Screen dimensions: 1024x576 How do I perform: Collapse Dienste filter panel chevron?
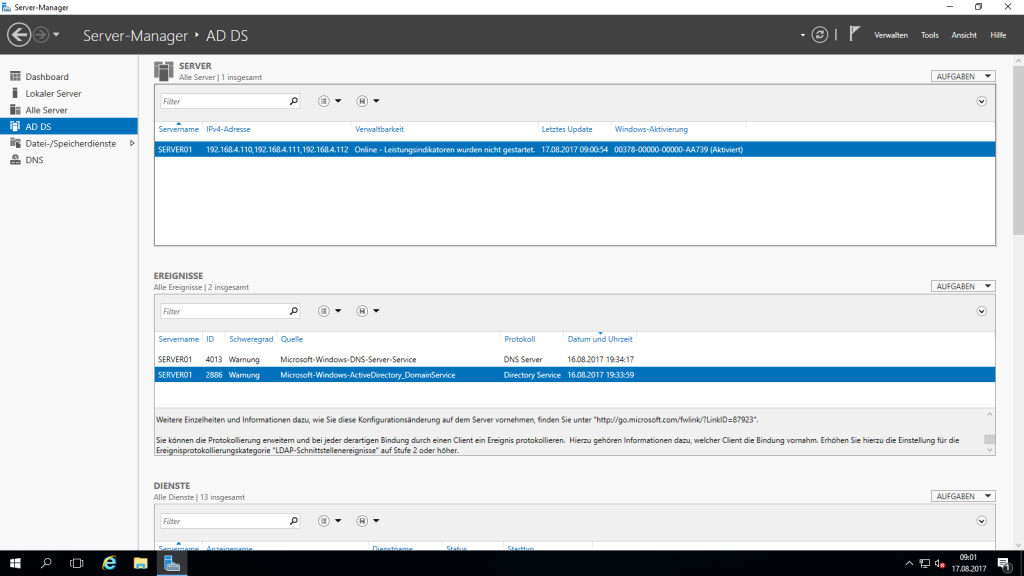coord(982,521)
